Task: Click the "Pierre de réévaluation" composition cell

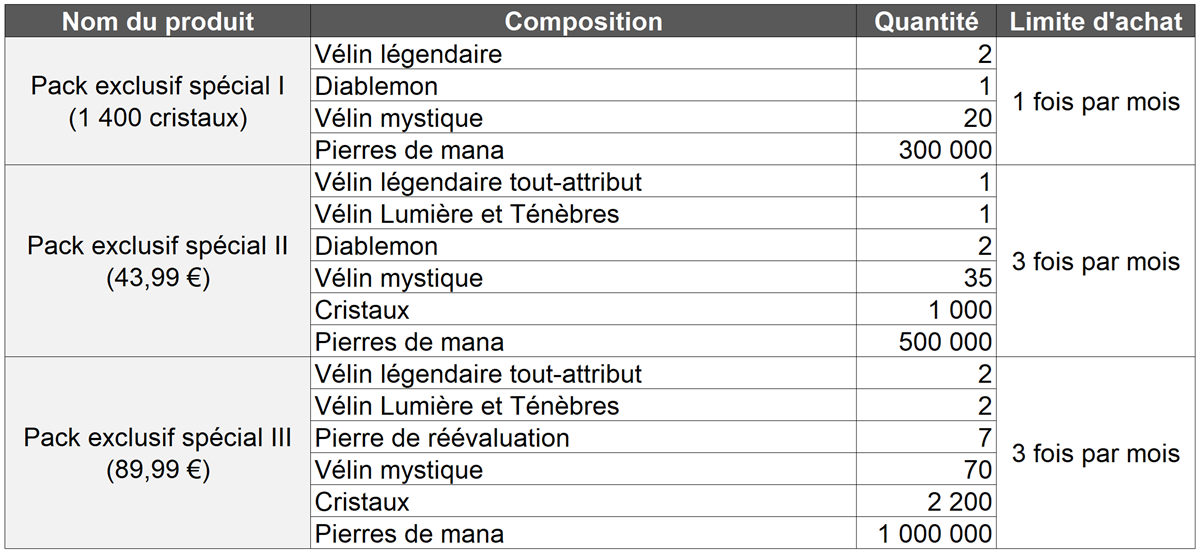Action: pos(442,438)
